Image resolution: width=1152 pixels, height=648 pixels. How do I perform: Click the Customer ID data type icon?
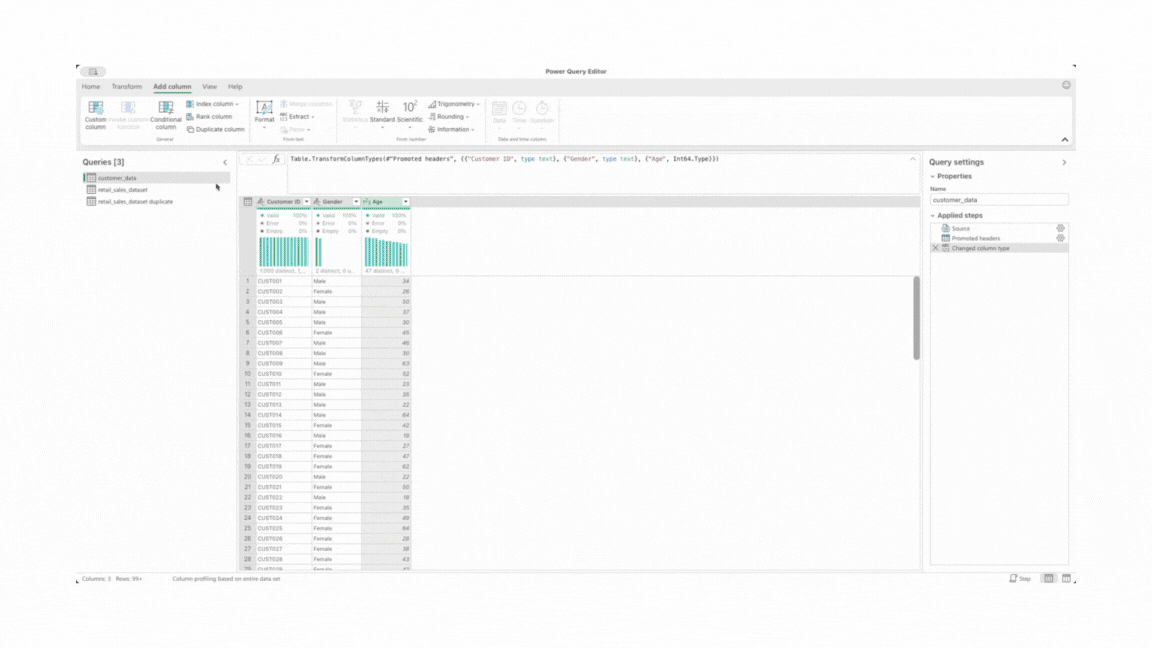pyautogui.click(x=261, y=201)
